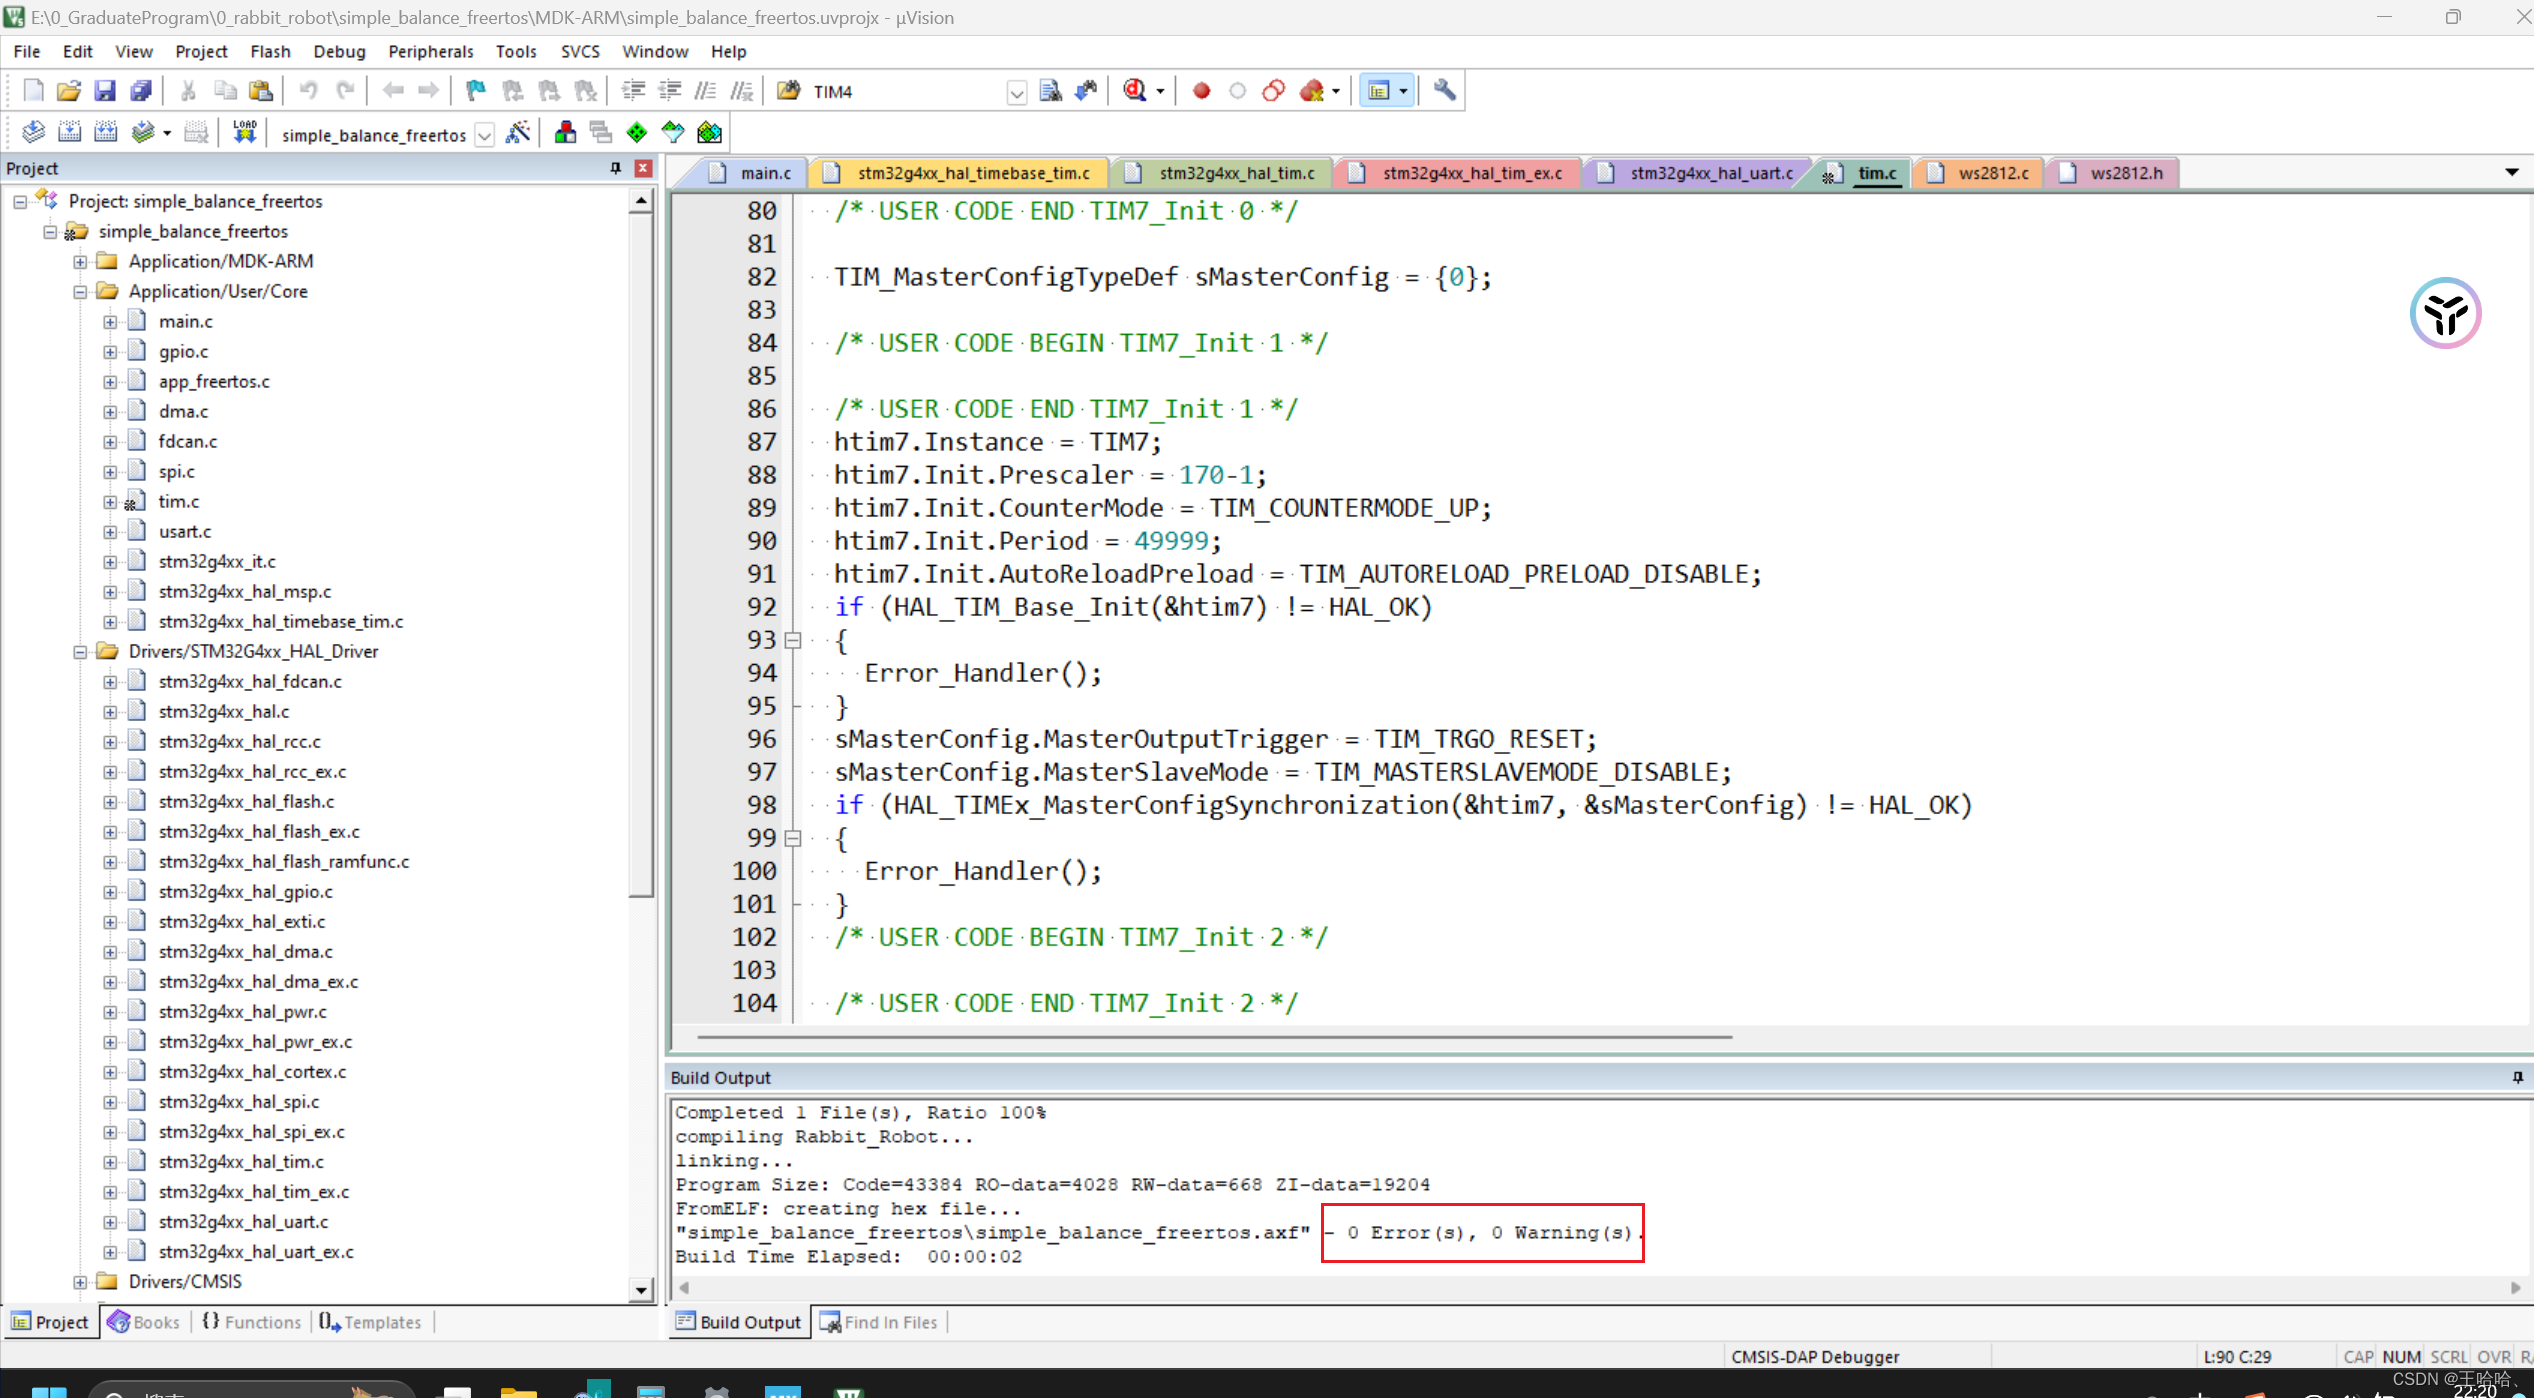Image resolution: width=2534 pixels, height=1398 pixels.
Task: Click the Configuration wrench icon
Action: (x=1444, y=91)
